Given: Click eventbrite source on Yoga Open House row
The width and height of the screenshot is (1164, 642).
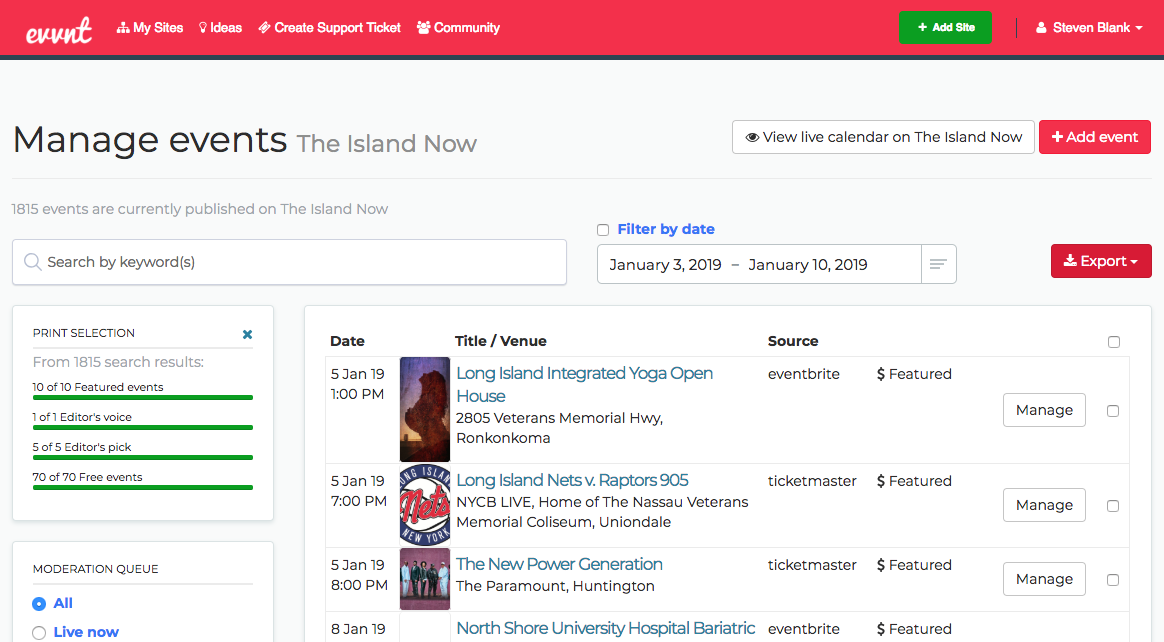Looking at the screenshot, I should 803,374.
